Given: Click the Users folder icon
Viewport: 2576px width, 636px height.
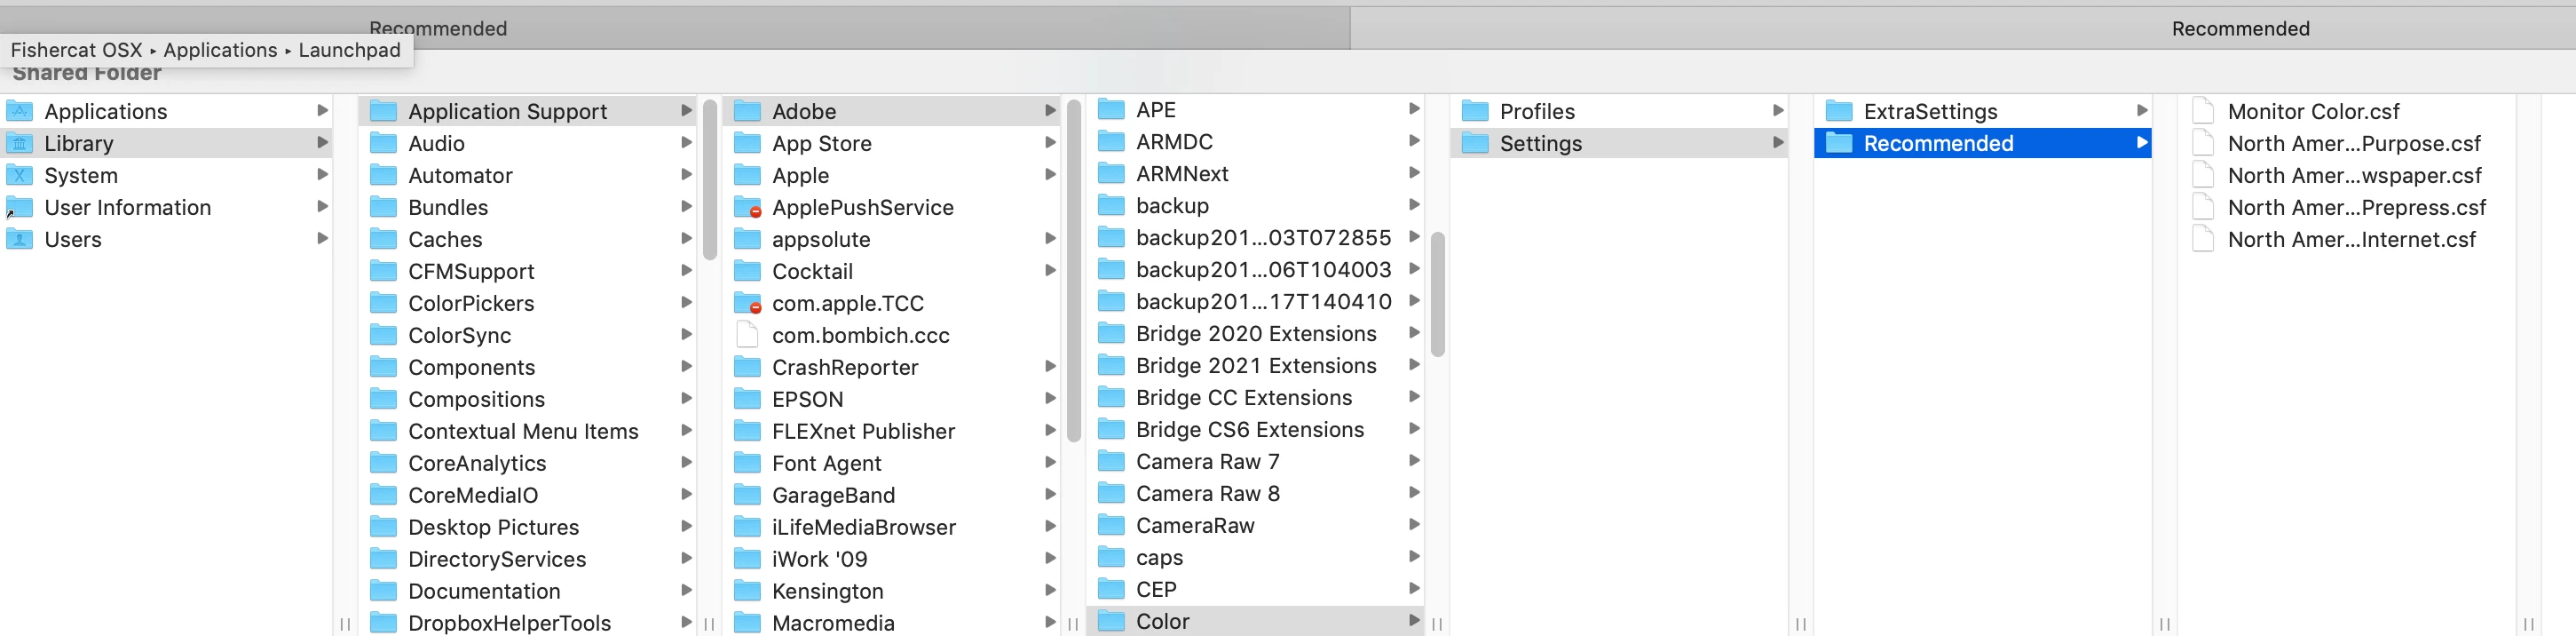Looking at the screenshot, I should click(19, 239).
